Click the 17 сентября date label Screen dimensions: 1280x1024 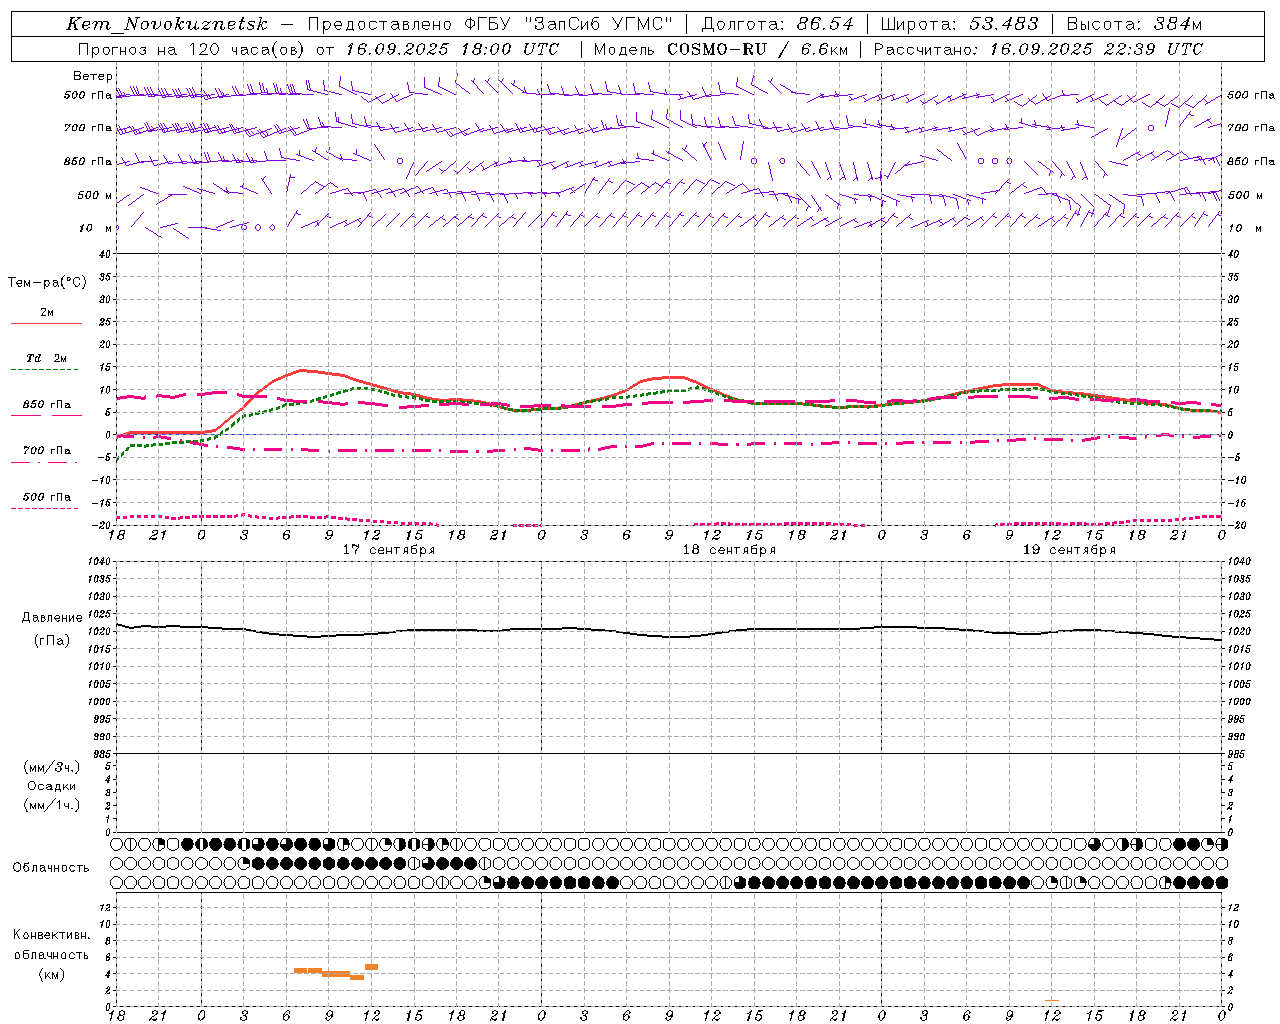pyautogui.click(x=389, y=550)
